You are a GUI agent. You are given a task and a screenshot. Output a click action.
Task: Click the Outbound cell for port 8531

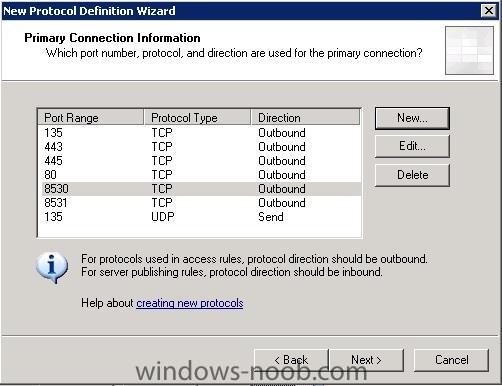(x=282, y=203)
